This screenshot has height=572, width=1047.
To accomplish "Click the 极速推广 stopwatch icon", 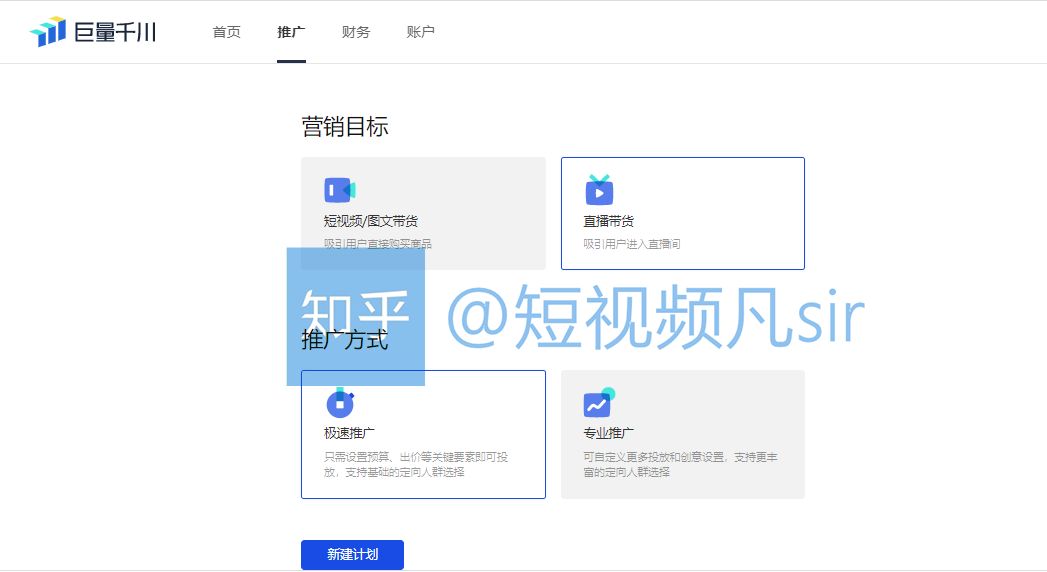I will [340, 402].
